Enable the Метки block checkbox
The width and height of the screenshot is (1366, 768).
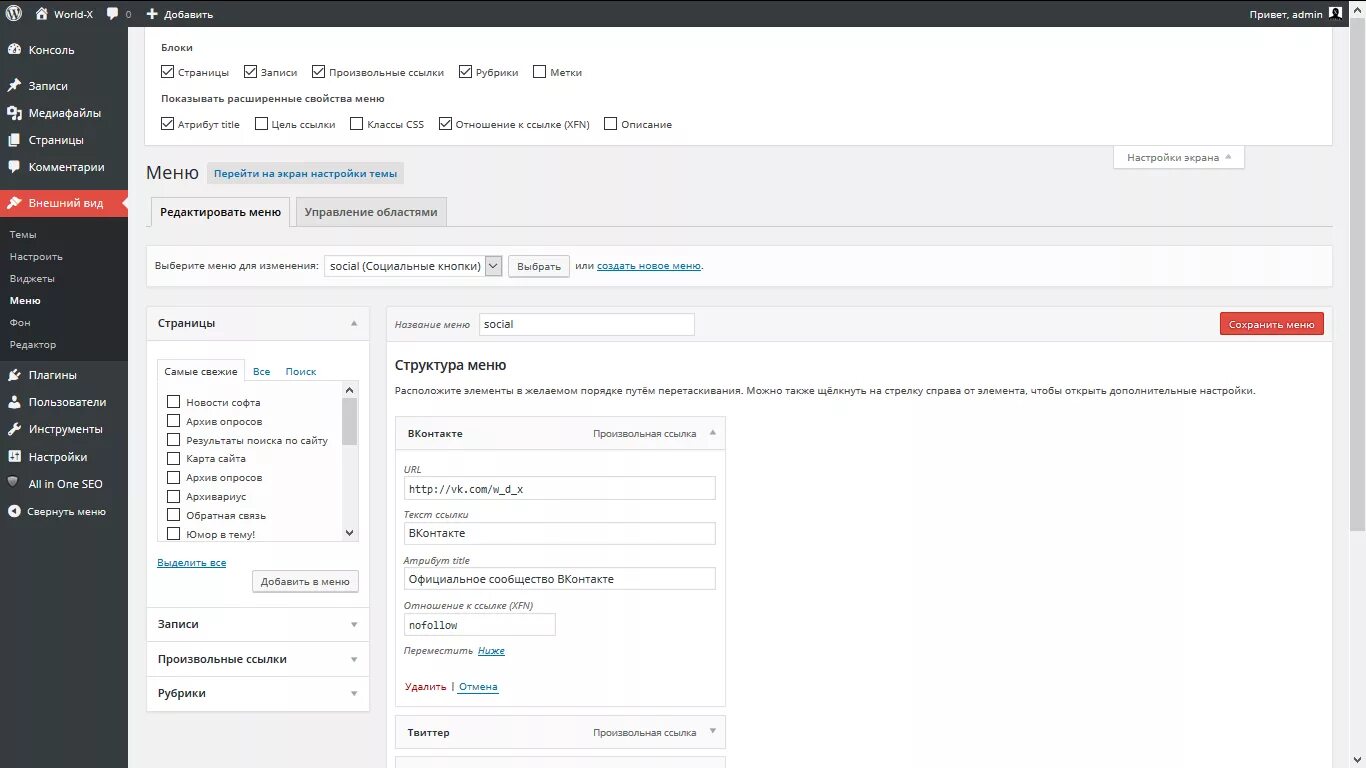[540, 72]
